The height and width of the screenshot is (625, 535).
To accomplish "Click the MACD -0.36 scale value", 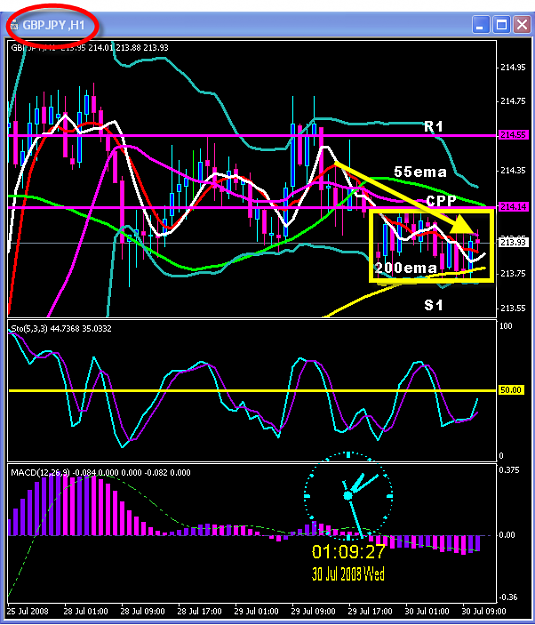I will click(x=508, y=597).
